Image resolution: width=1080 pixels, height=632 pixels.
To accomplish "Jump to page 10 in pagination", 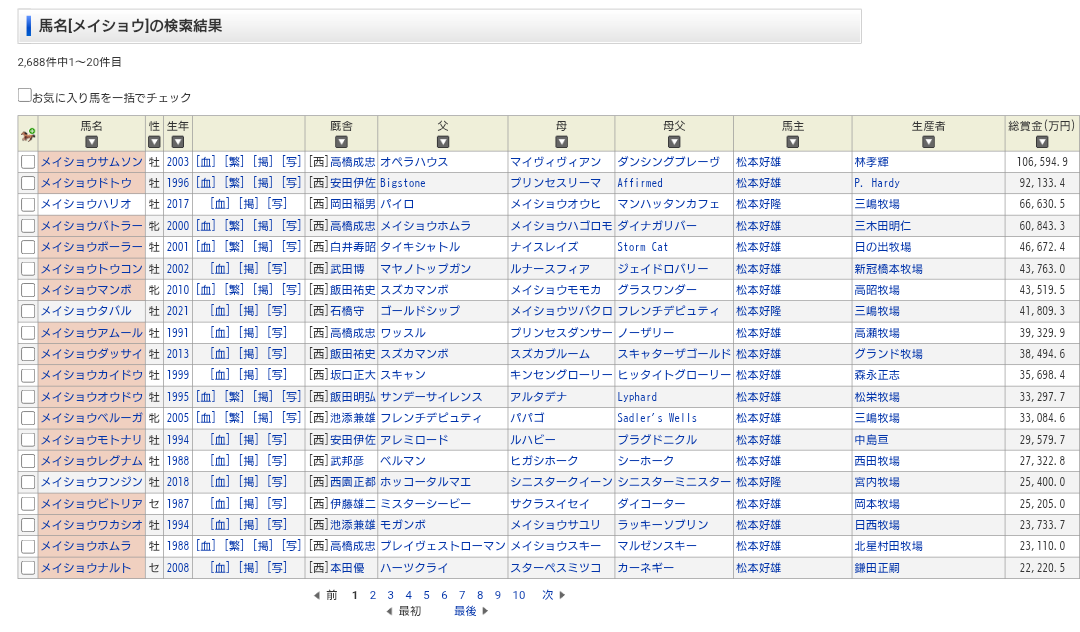I will coord(518,595).
